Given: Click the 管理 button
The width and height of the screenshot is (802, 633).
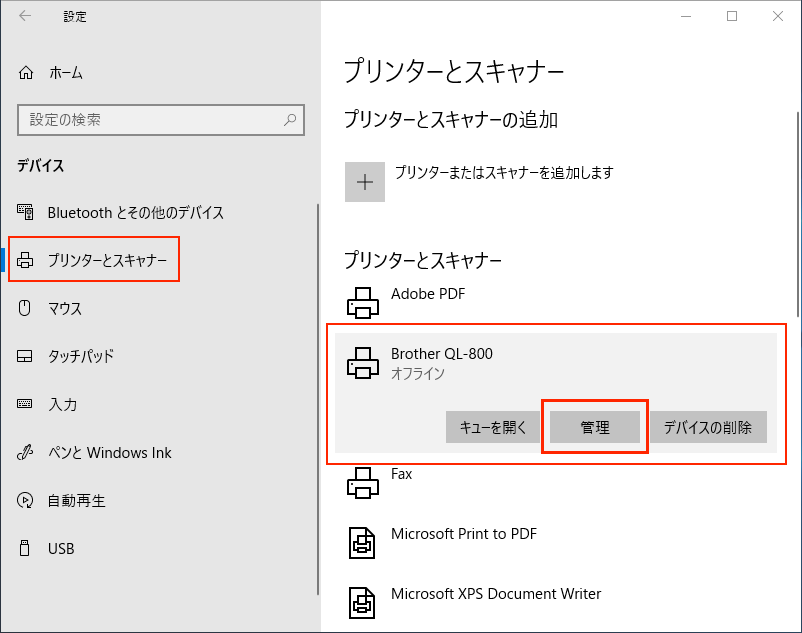Looking at the screenshot, I should click(x=595, y=427).
